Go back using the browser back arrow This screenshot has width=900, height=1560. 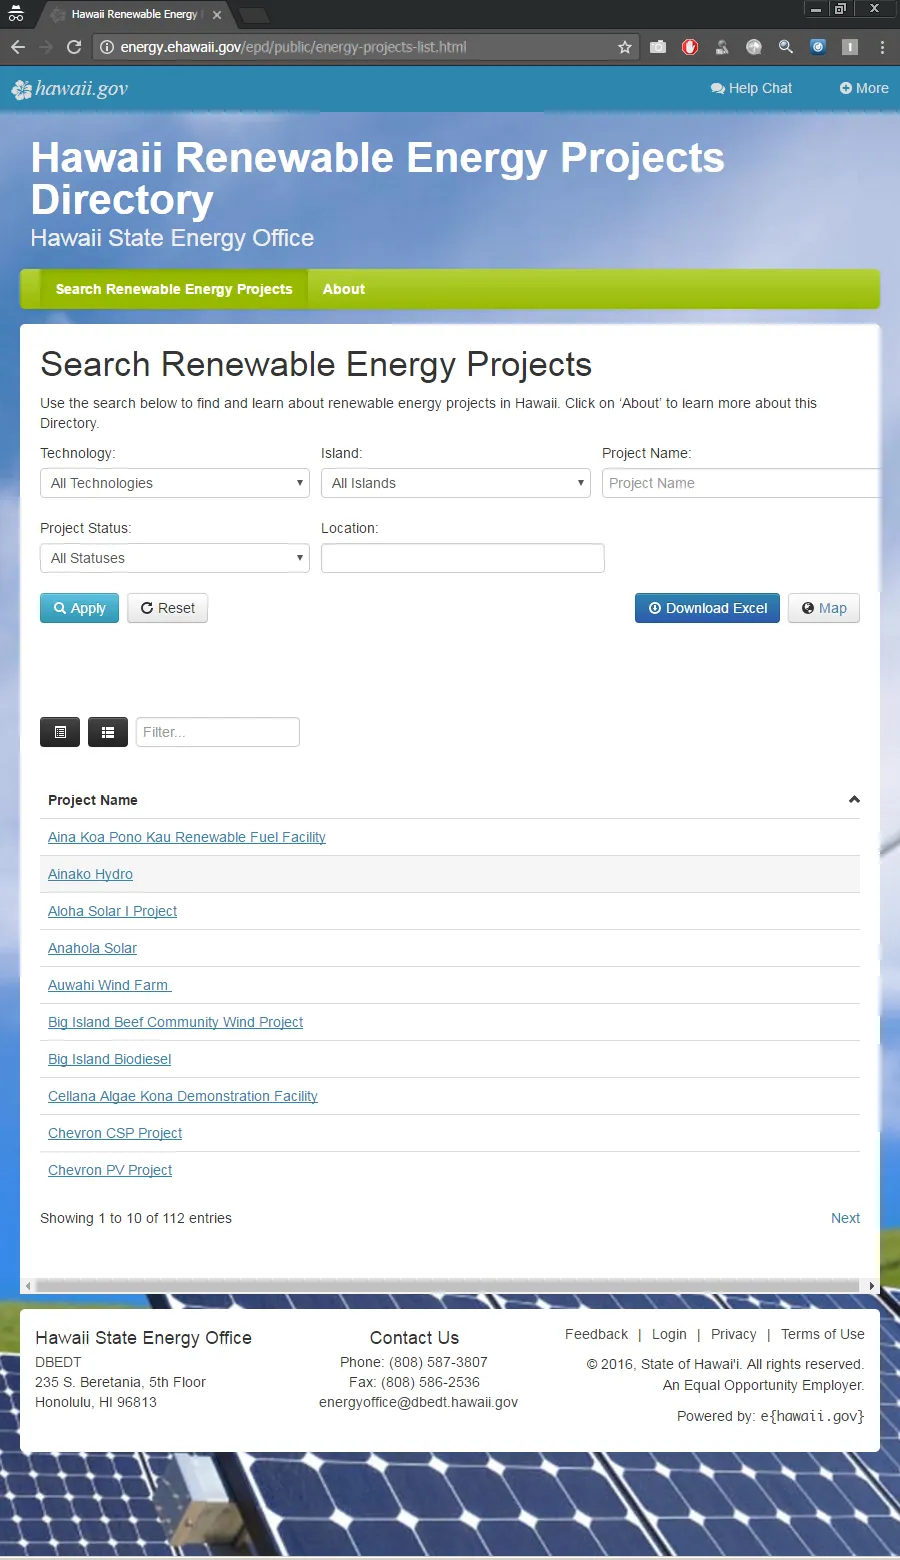coord(18,47)
